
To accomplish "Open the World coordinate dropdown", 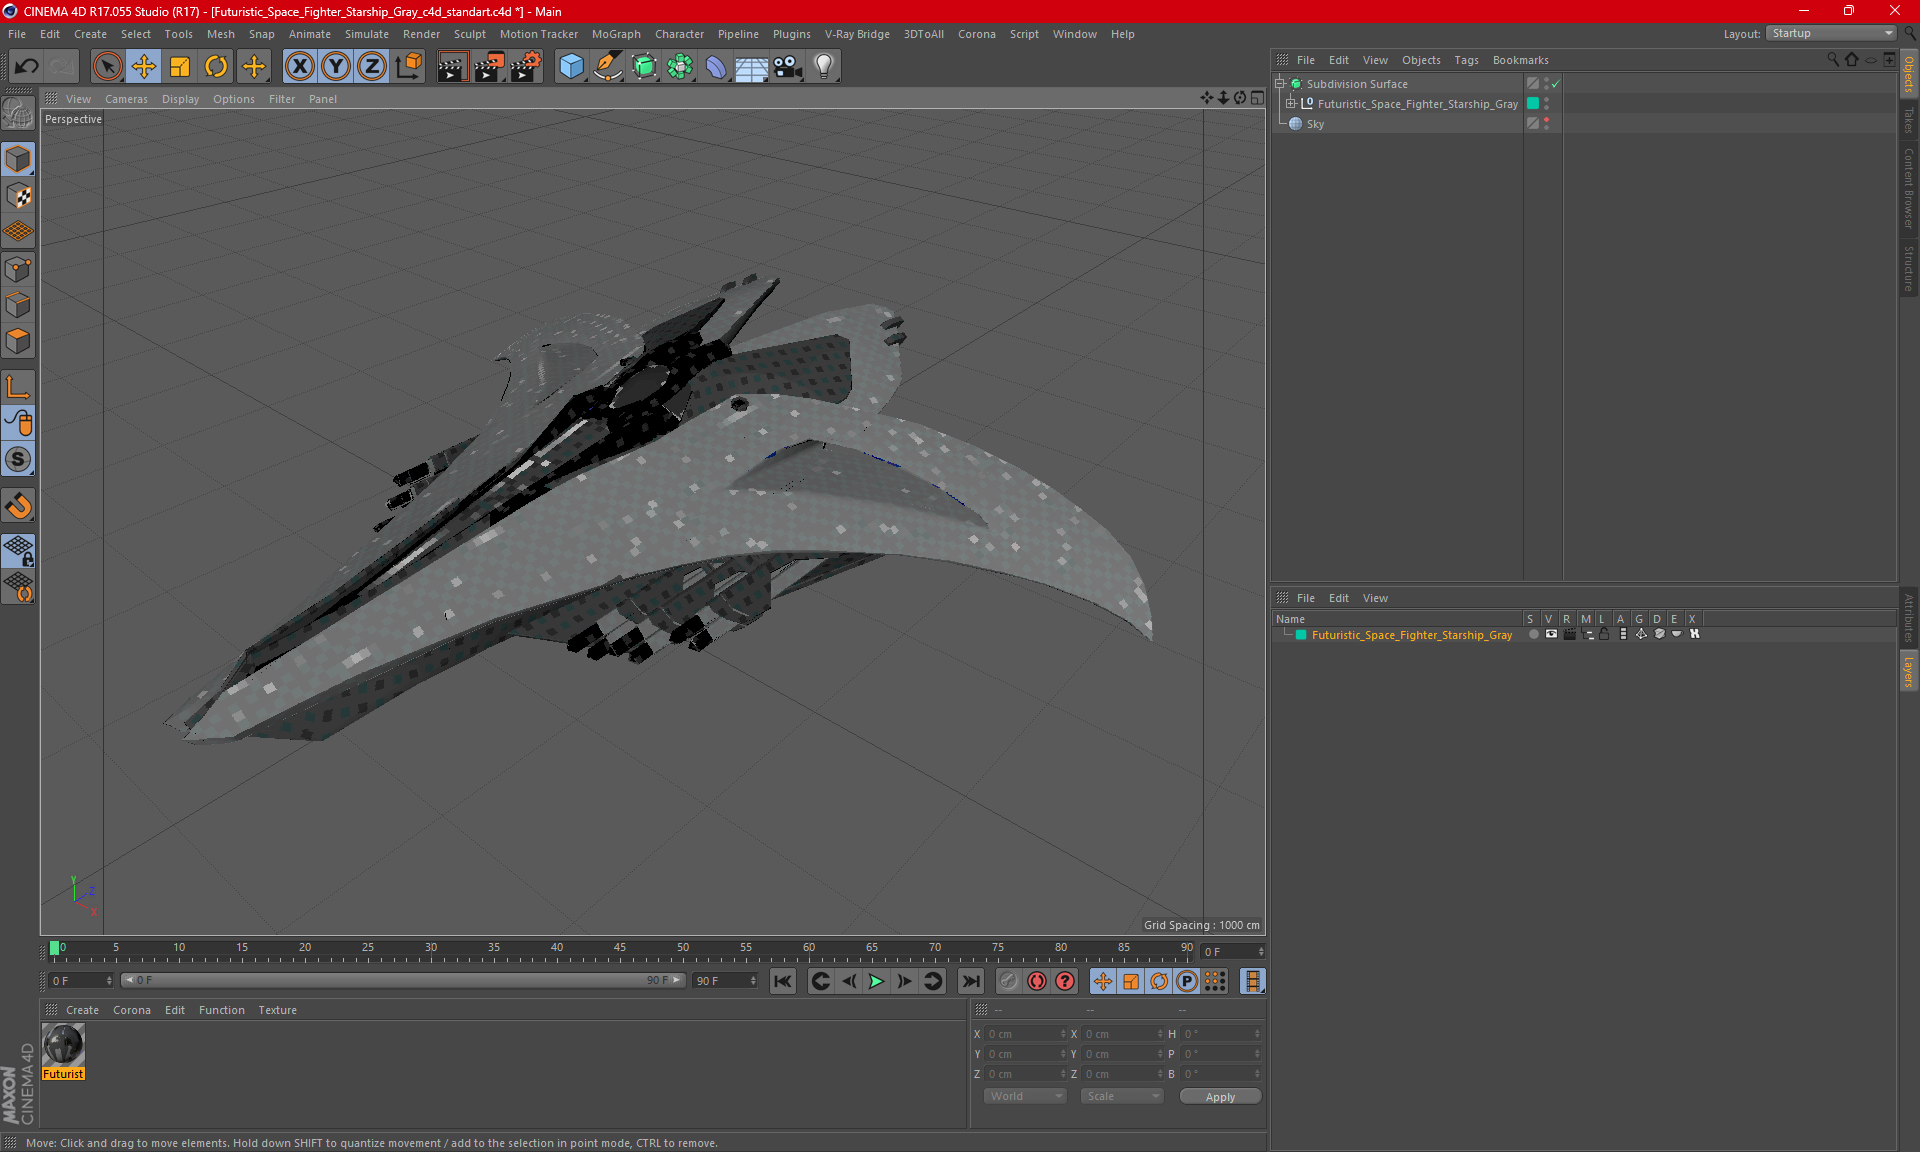I will pos(1026,1096).
